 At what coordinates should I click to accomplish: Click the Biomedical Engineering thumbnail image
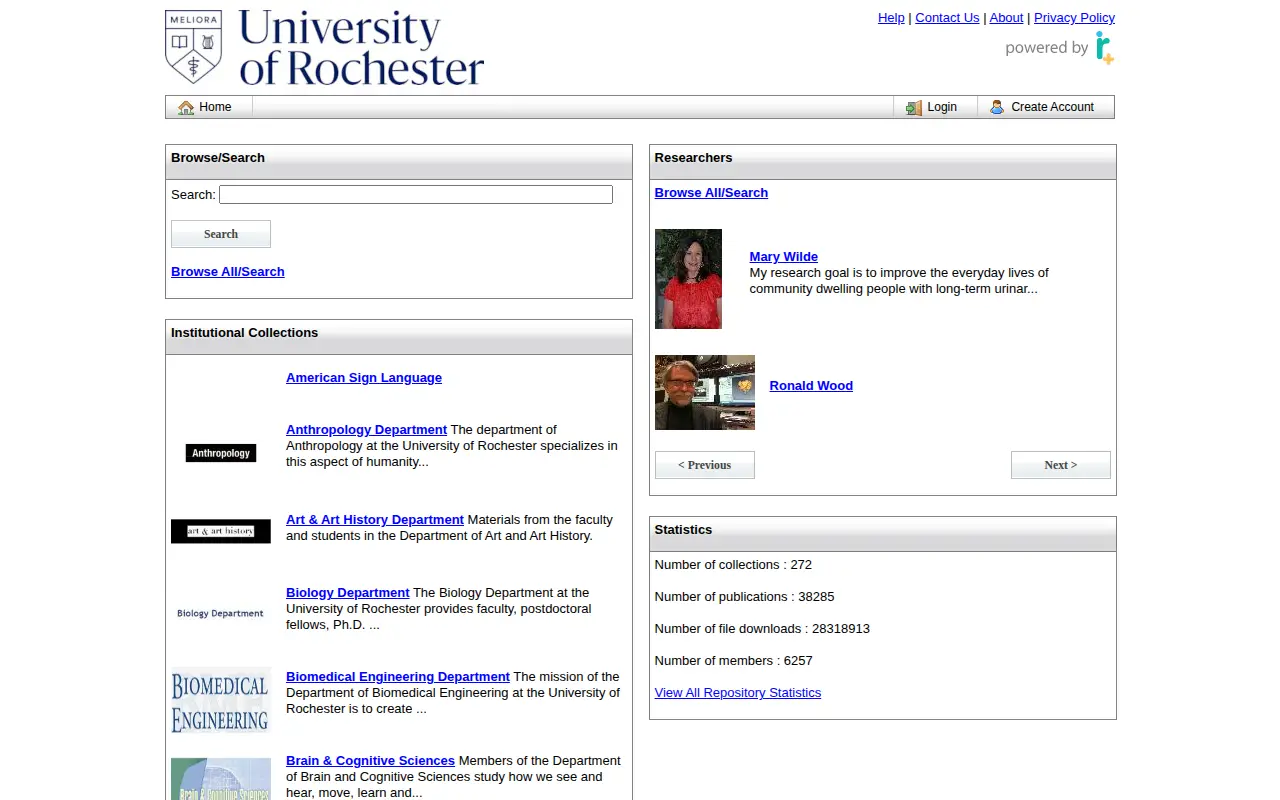221,701
